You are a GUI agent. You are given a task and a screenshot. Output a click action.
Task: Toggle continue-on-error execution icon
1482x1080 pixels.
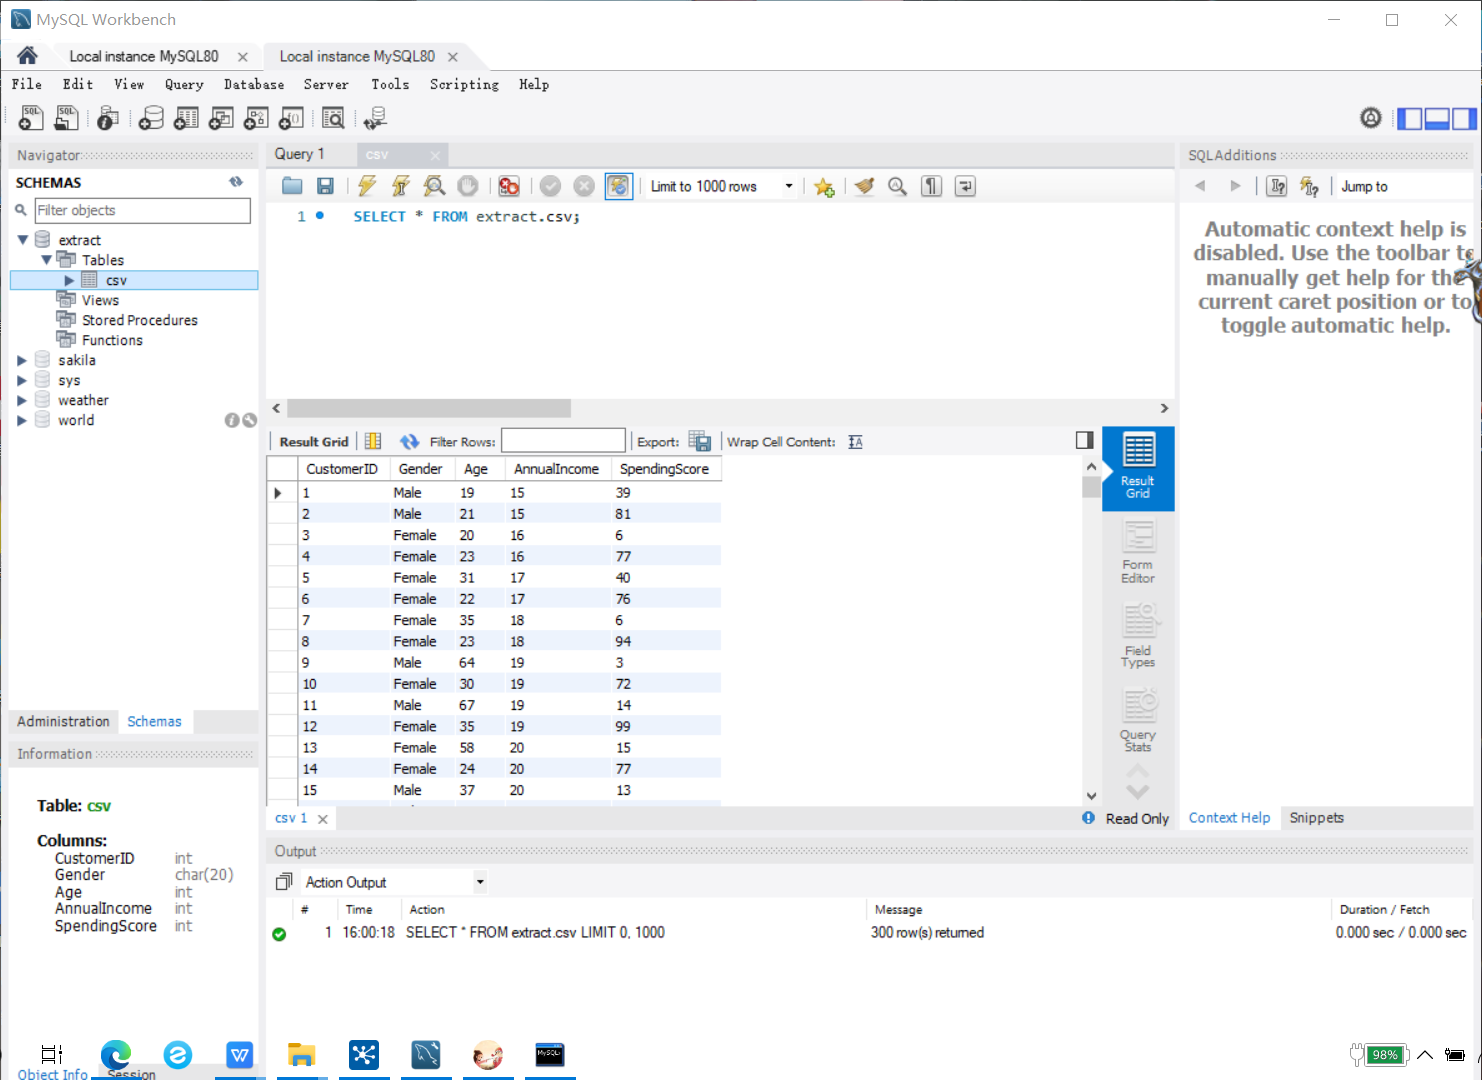(509, 186)
